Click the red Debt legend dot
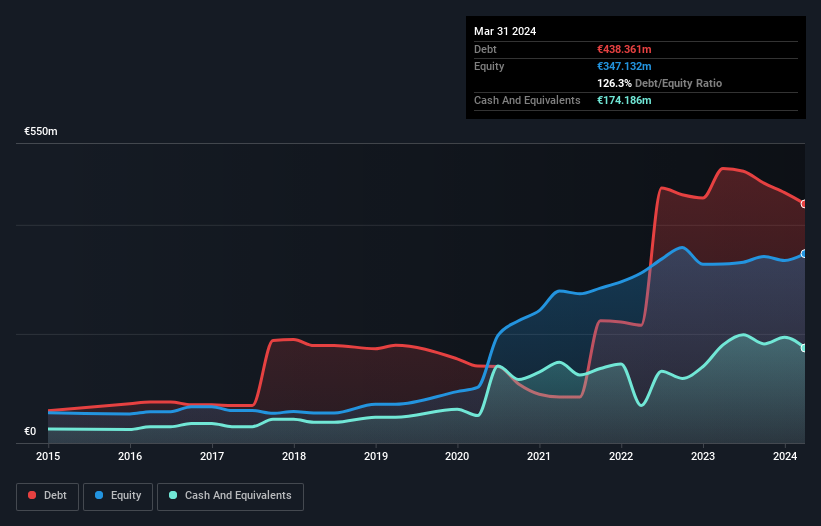Viewport: 821px width, 526px height. pyautogui.click(x=32, y=495)
